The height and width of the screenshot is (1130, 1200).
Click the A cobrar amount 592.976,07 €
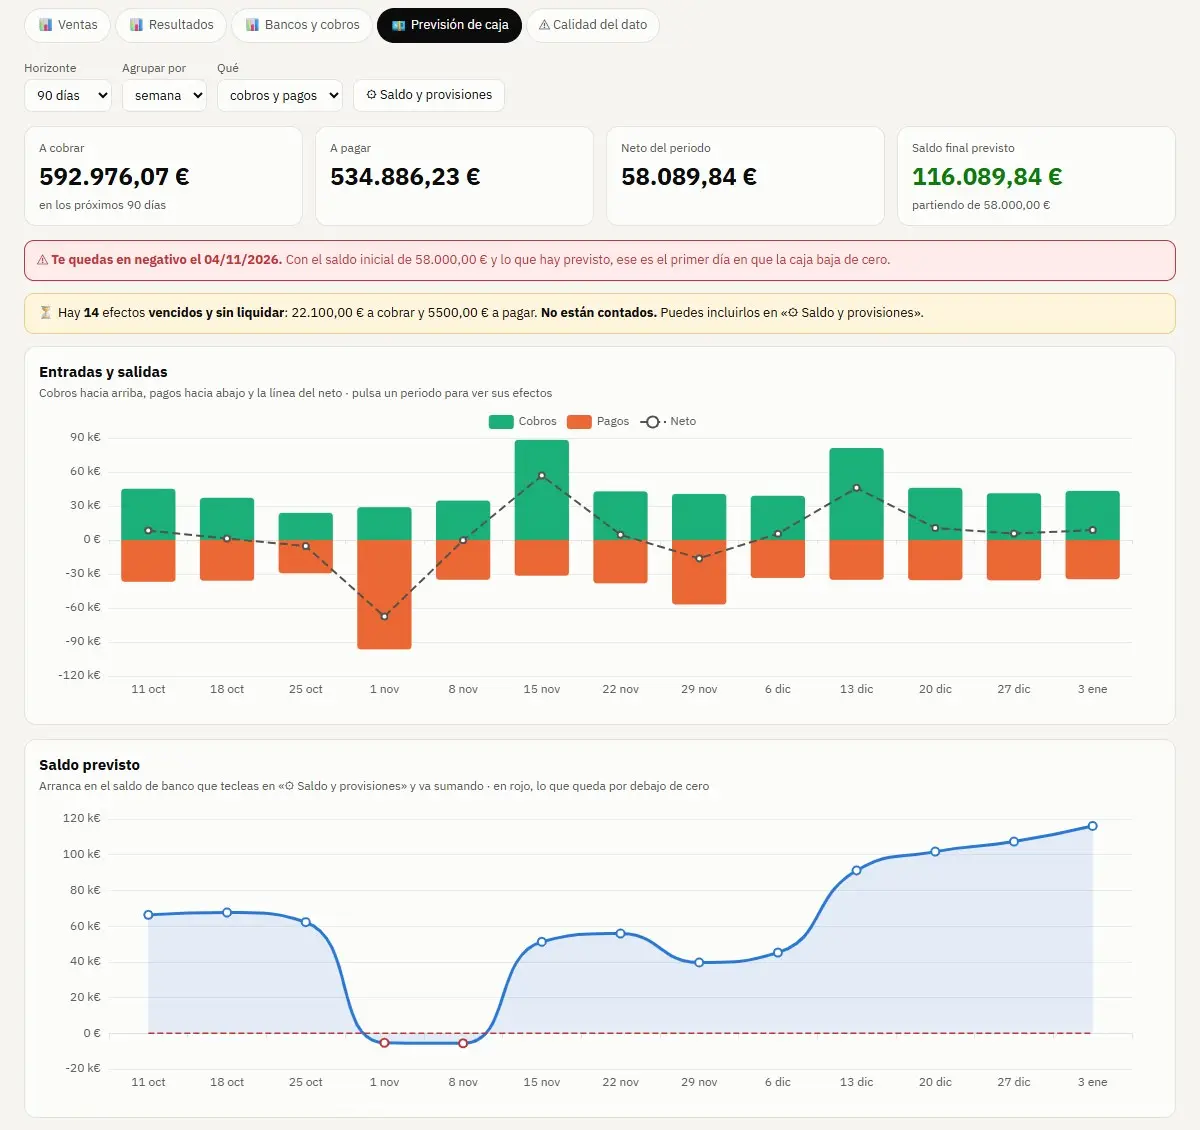(114, 177)
